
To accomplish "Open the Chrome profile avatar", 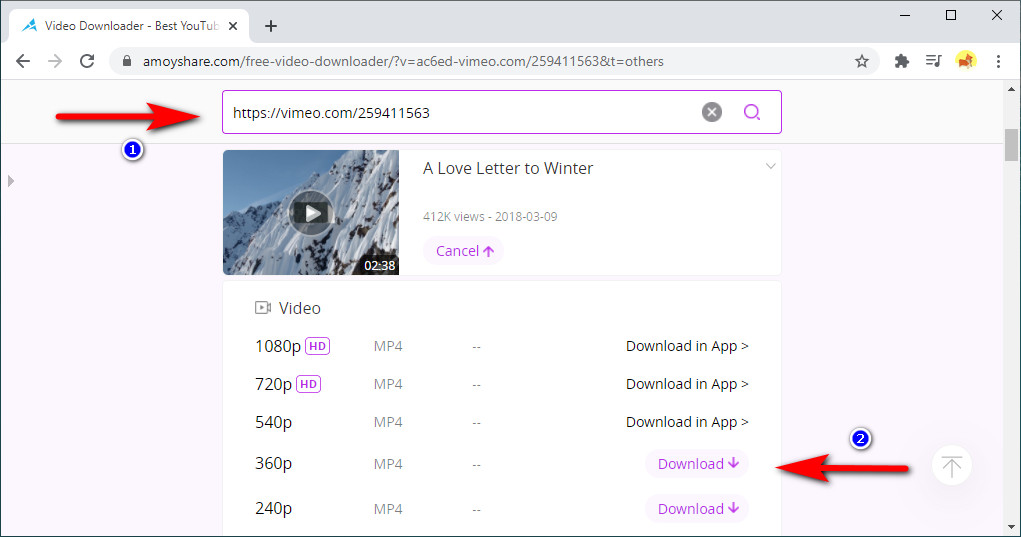I will (x=966, y=61).
